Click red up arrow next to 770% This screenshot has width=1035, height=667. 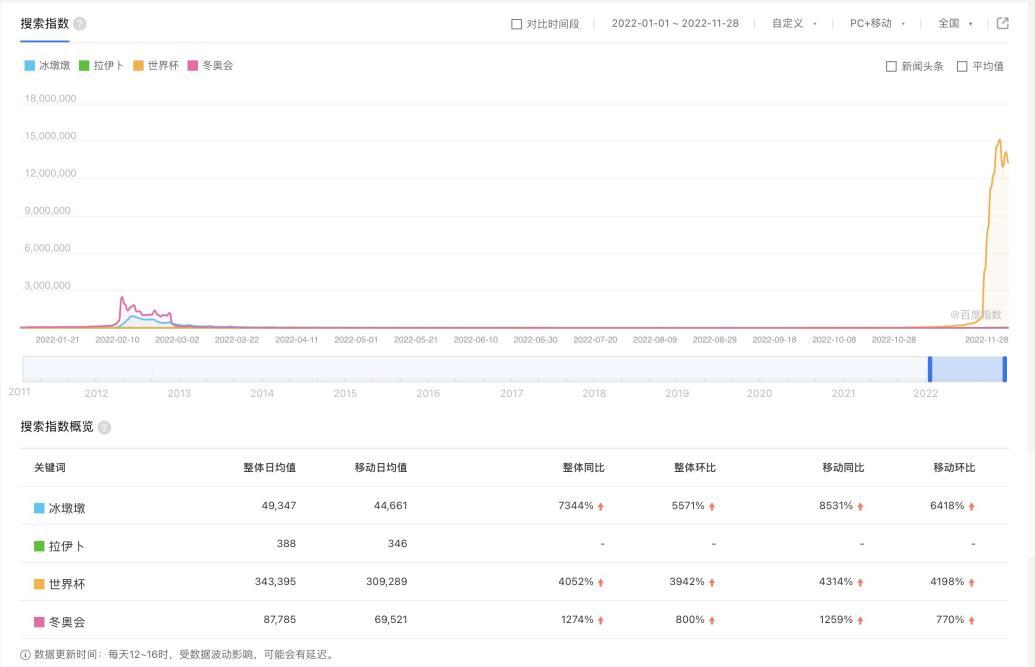click(972, 620)
